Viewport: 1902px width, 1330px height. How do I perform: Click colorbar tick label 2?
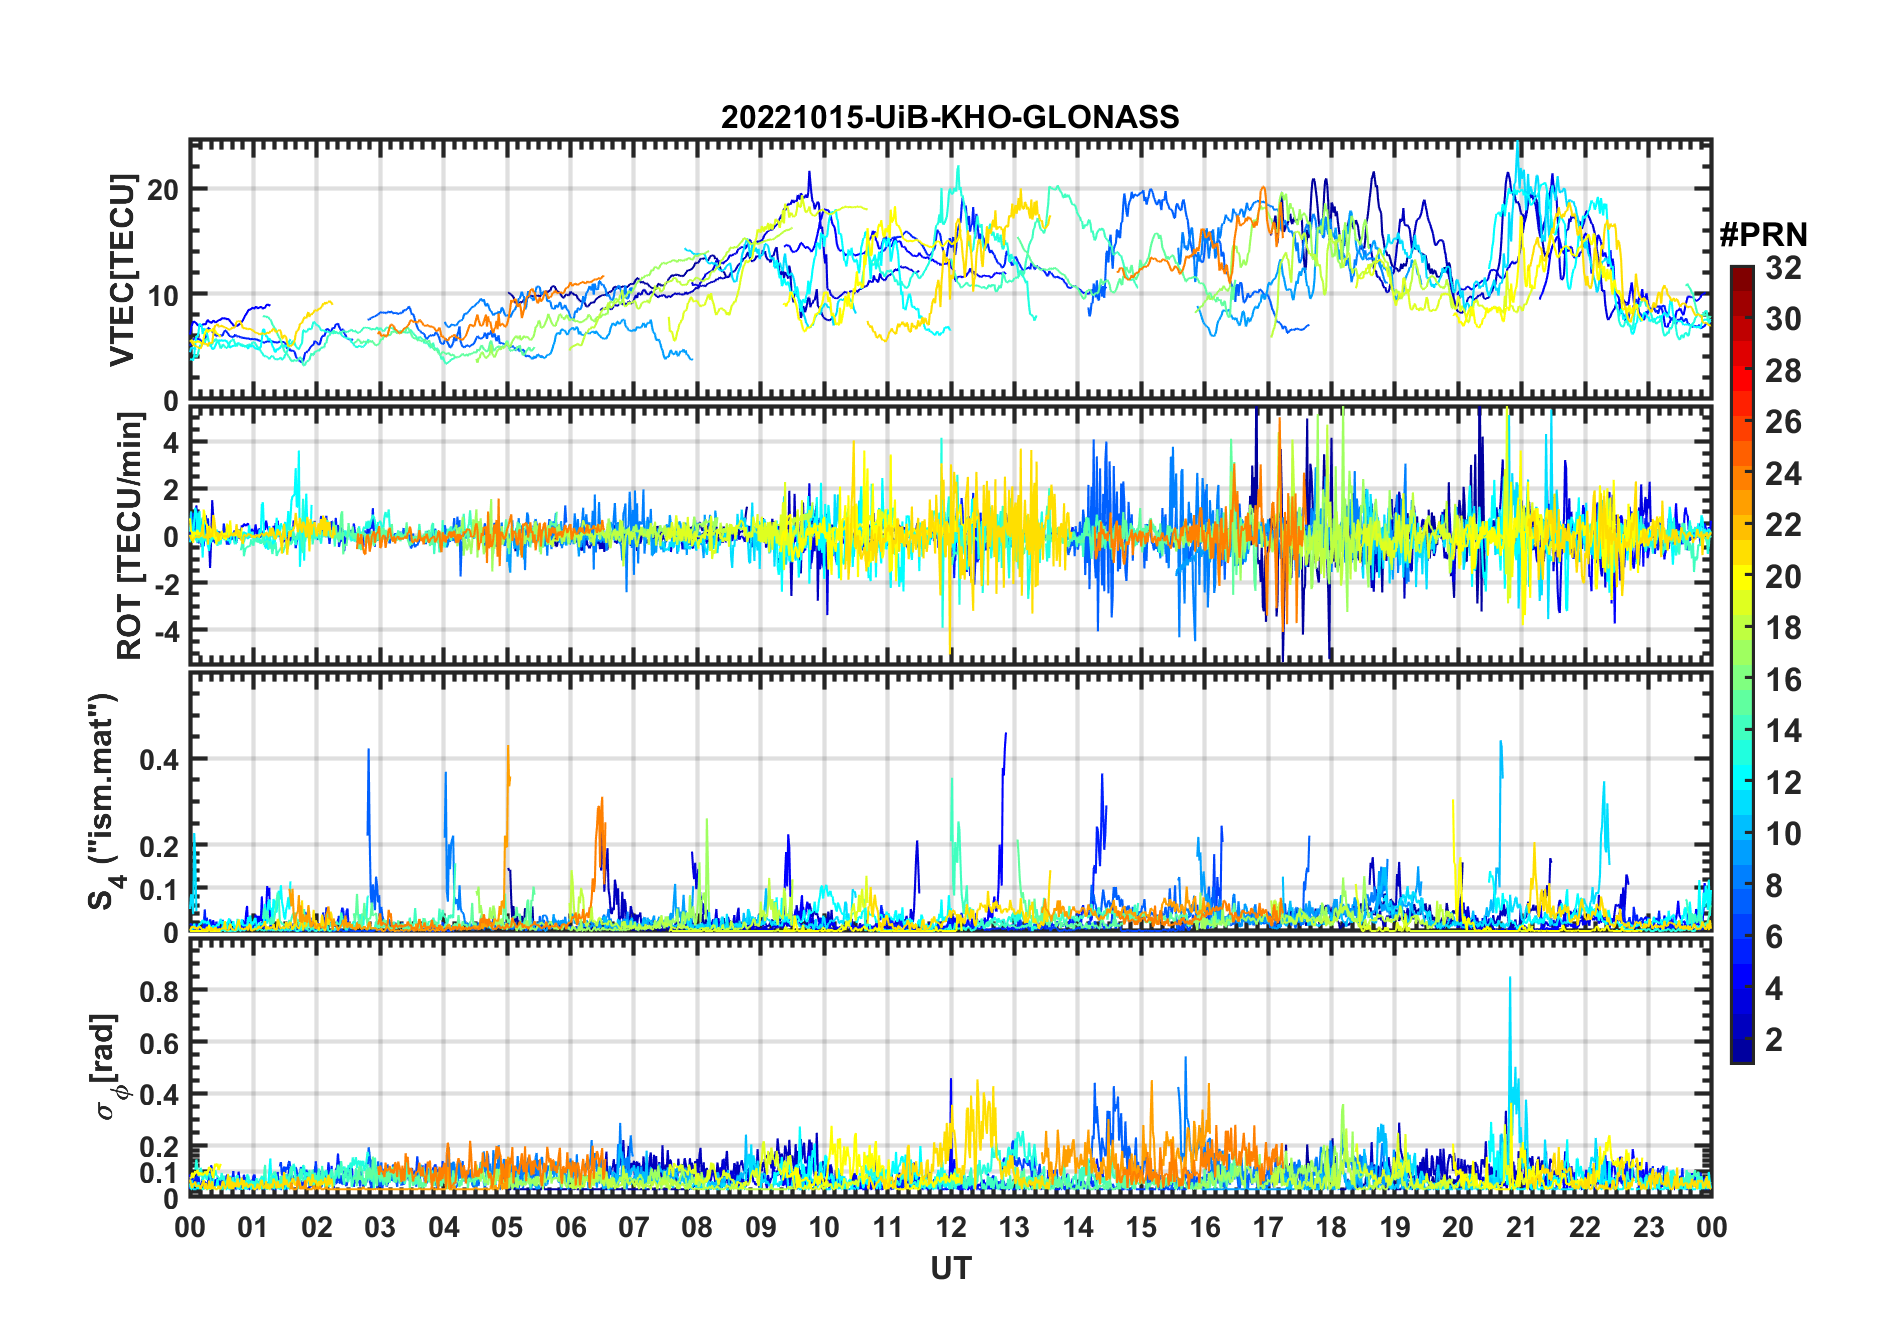[1774, 1040]
